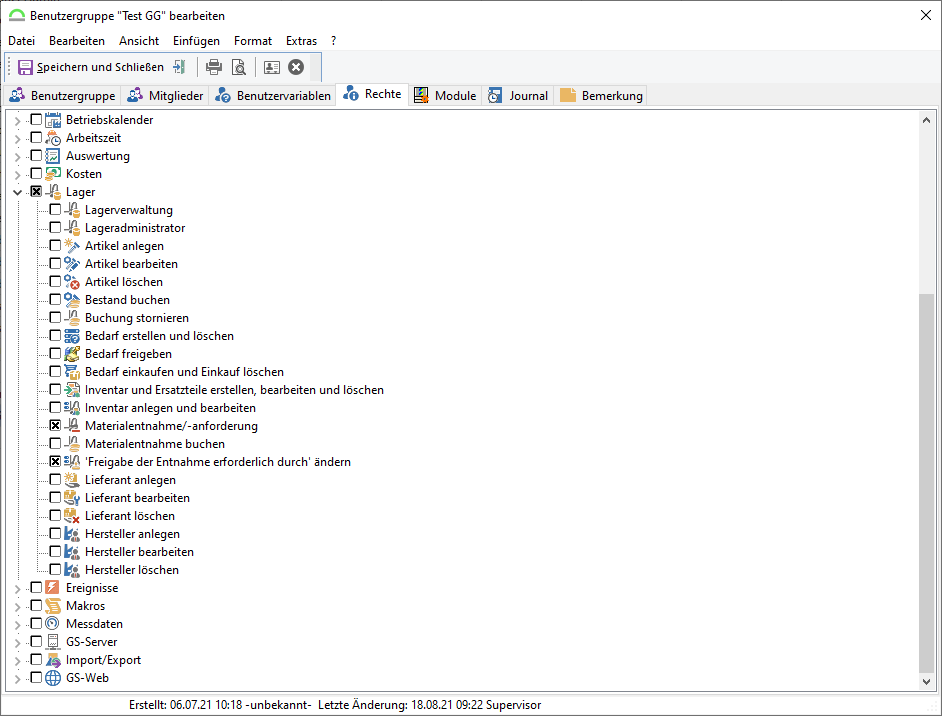Click the Auswertung chart icon
The height and width of the screenshot is (716, 942).
pos(53,156)
